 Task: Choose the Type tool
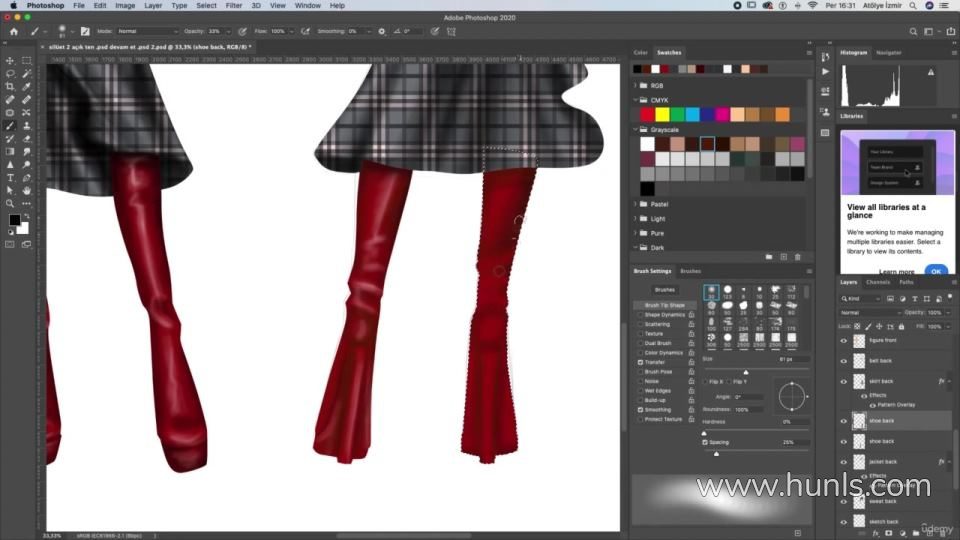click(x=11, y=178)
